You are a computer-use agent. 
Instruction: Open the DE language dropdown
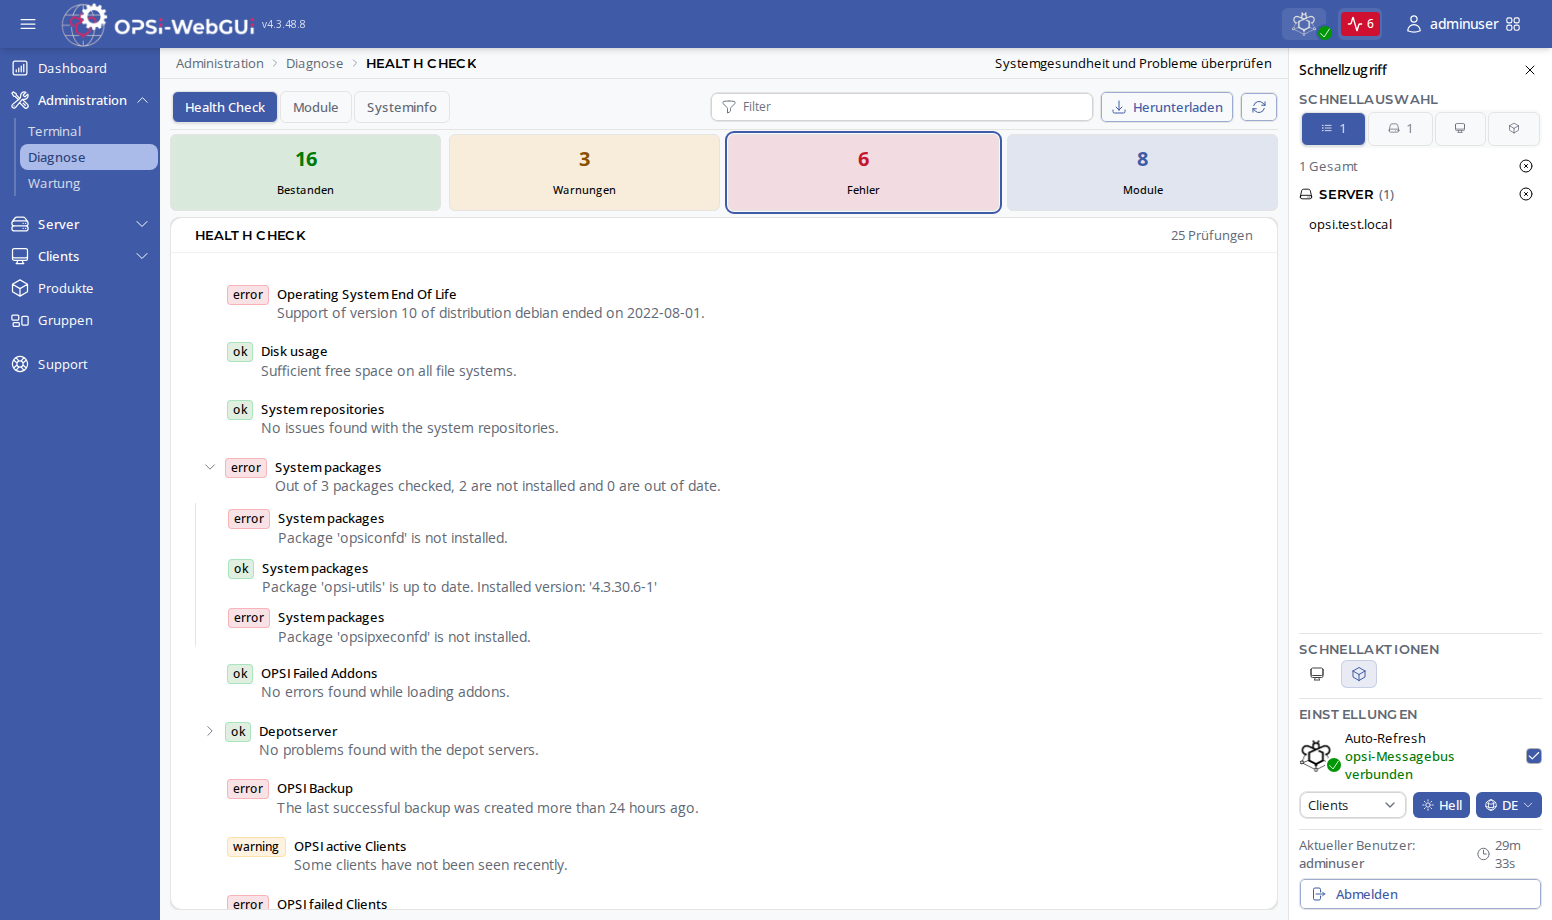click(1508, 805)
